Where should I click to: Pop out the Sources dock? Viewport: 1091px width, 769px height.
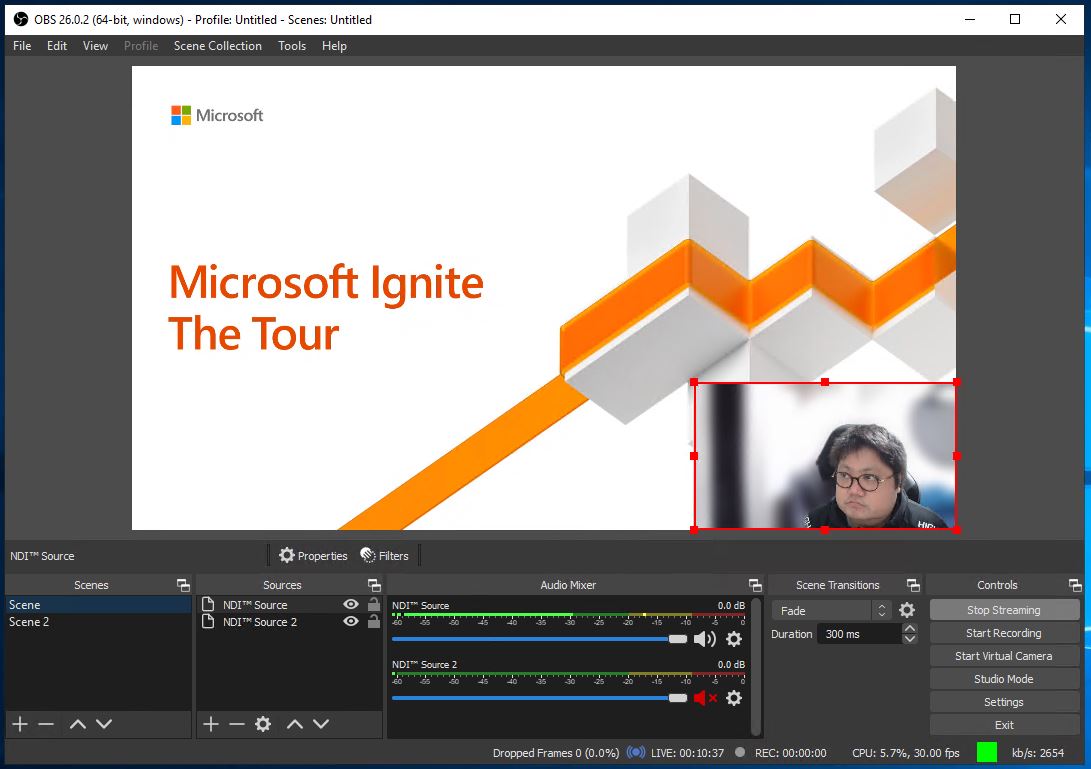(x=374, y=585)
